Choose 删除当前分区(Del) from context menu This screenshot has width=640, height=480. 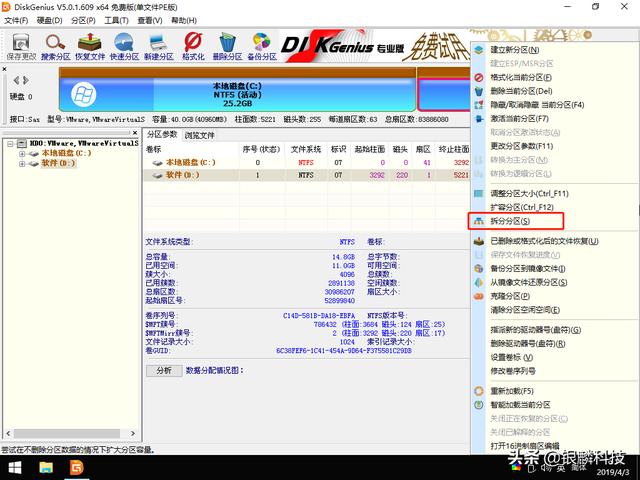click(x=554, y=91)
